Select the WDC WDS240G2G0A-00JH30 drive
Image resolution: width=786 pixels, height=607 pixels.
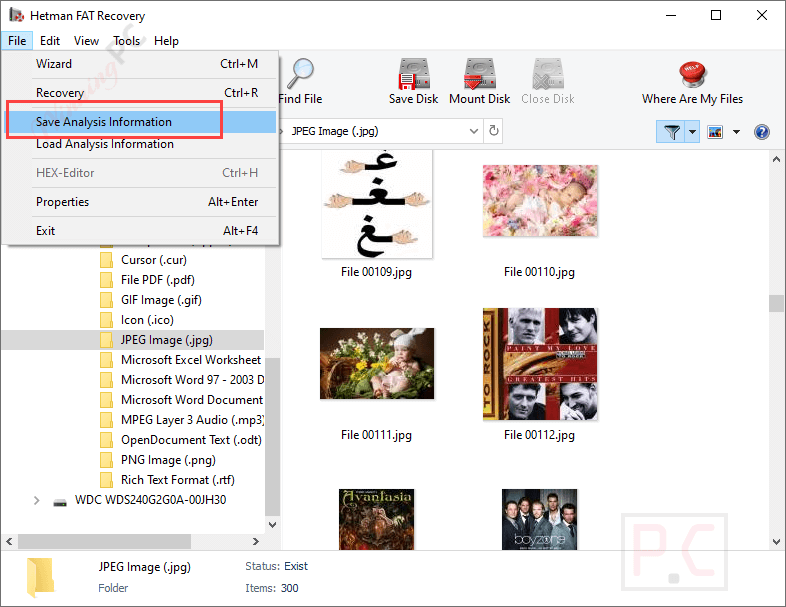click(x=150, y=500)
